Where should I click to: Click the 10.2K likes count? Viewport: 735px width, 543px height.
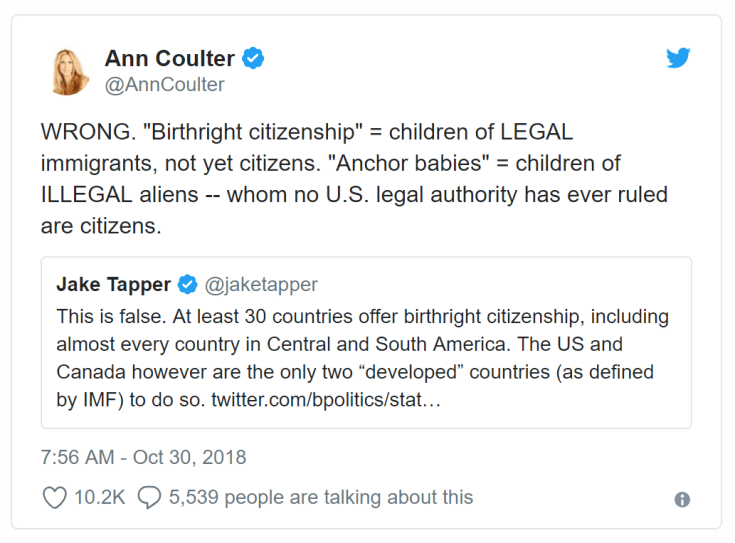click(x=97, y=497)
